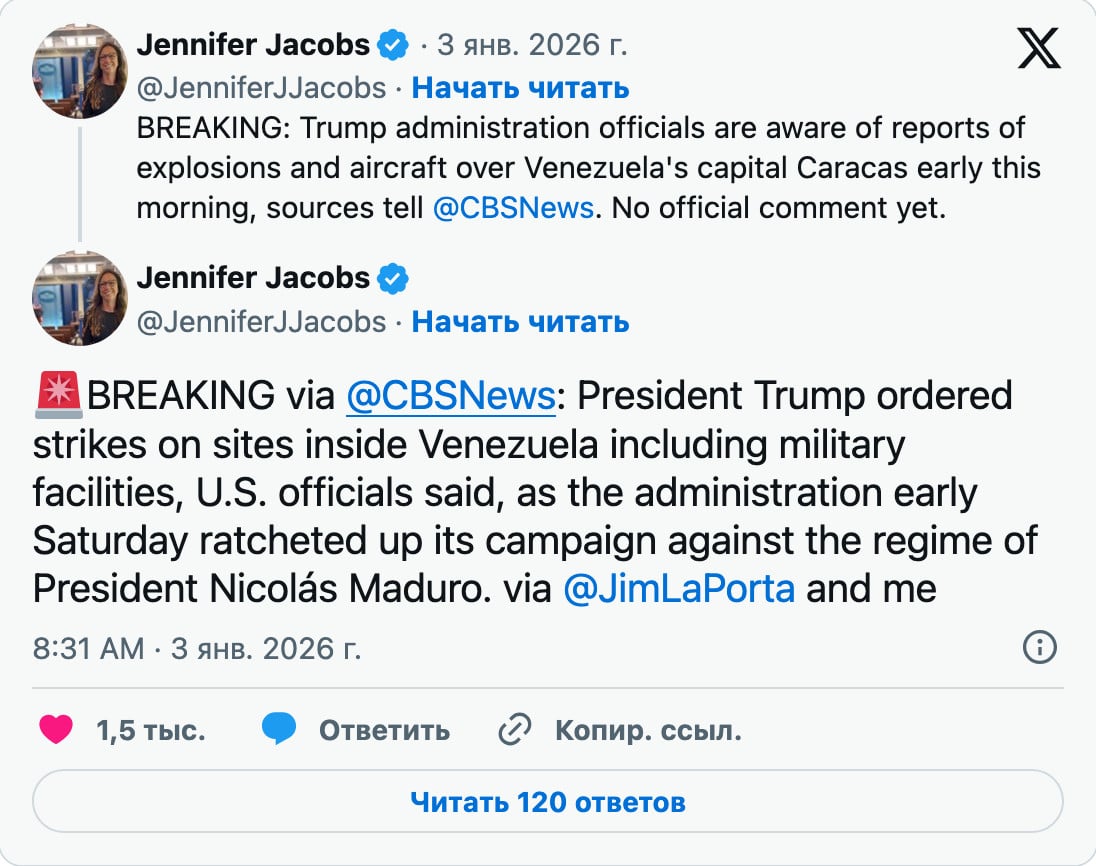Click the copy link chain icon
The width and height of the screenshot is (1096, 866).
pos(514,731)
